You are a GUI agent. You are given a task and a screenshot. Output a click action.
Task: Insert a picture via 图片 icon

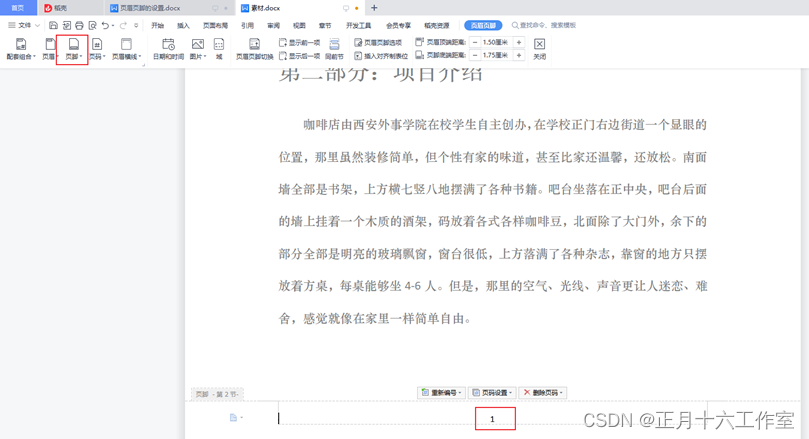198,49
